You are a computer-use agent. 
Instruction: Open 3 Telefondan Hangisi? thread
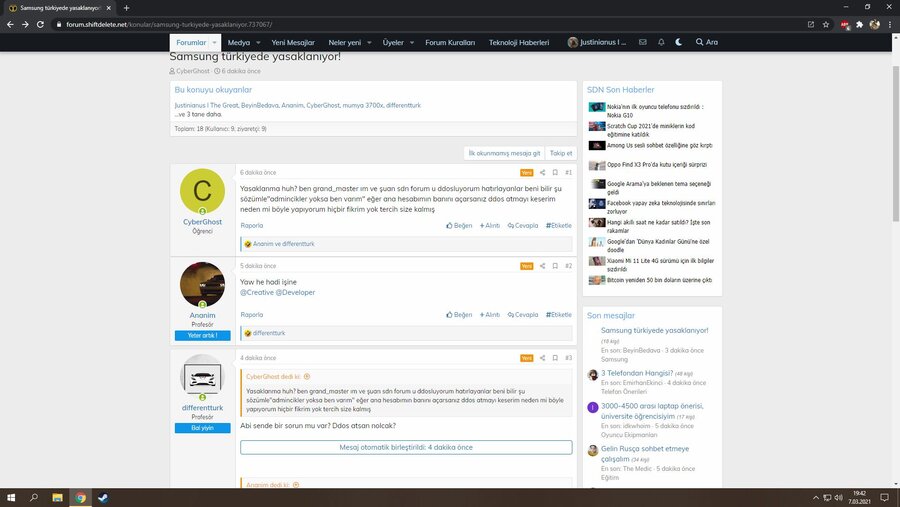[x=637, y=373]
